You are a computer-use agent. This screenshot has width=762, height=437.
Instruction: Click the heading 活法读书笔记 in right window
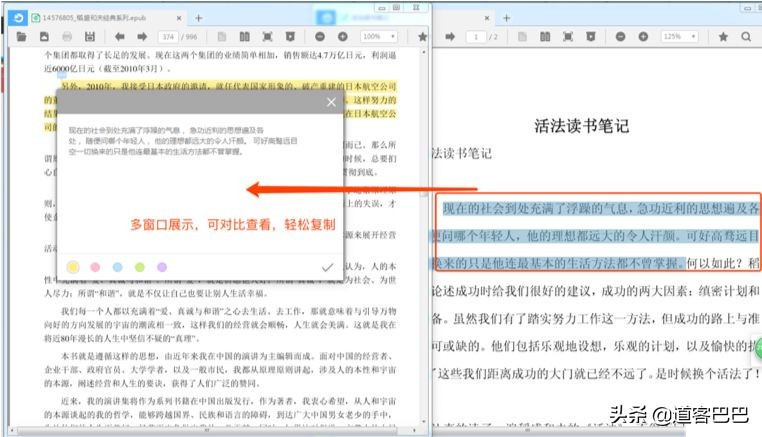click(581, 126)
